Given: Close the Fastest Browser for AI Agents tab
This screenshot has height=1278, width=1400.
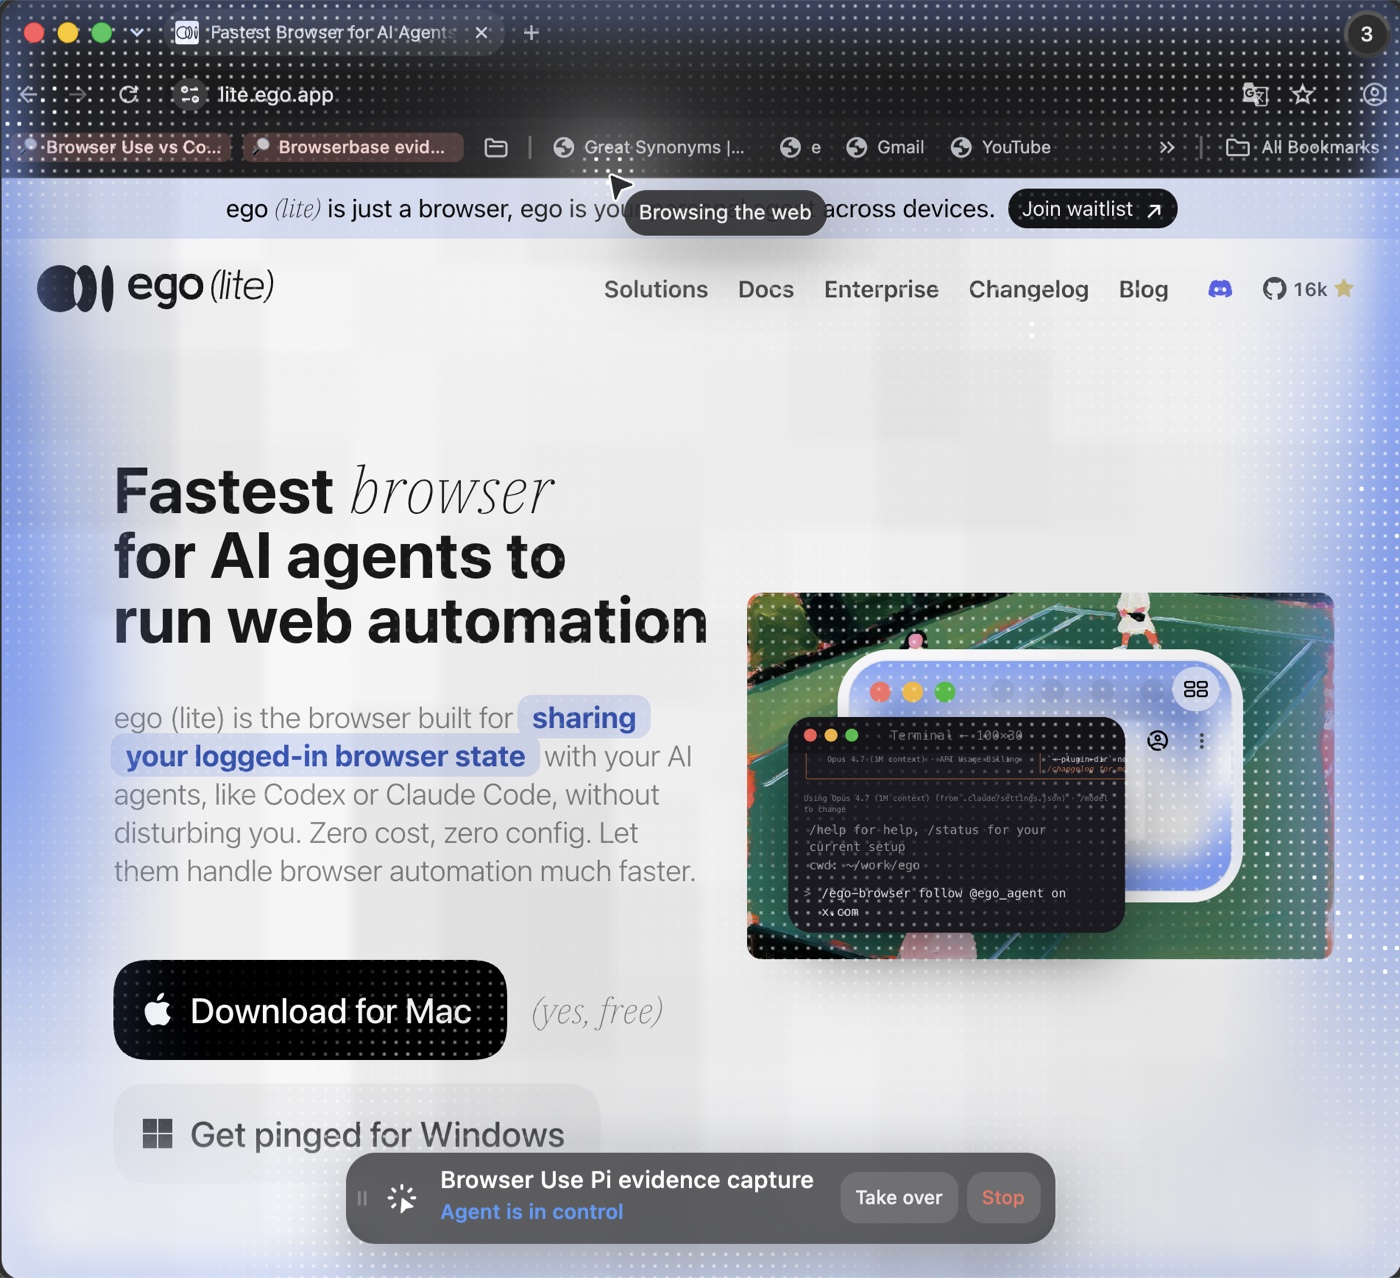Looking at the screenshot, I should coord(481,33).
